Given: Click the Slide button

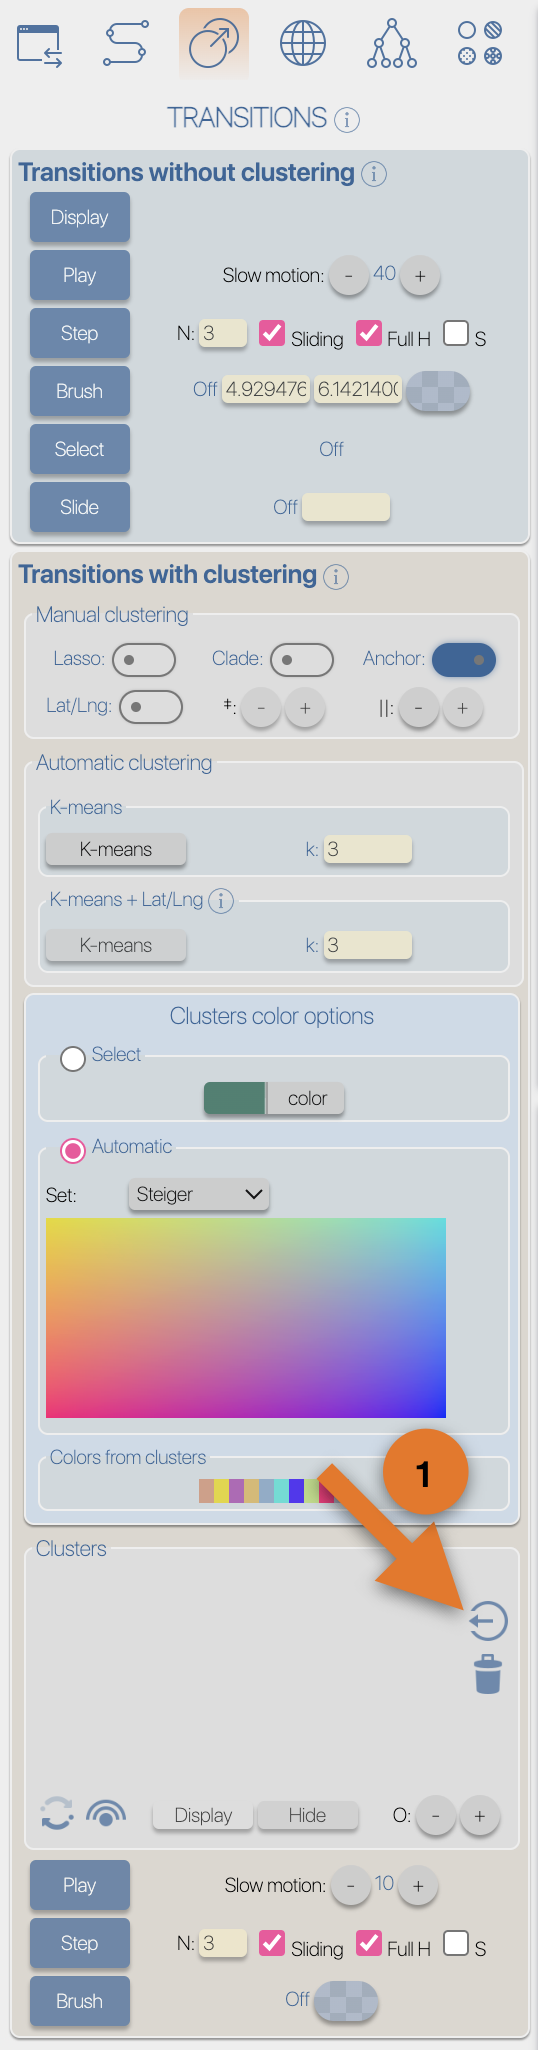Looking at the screenshot, I should tap(80, 507).
